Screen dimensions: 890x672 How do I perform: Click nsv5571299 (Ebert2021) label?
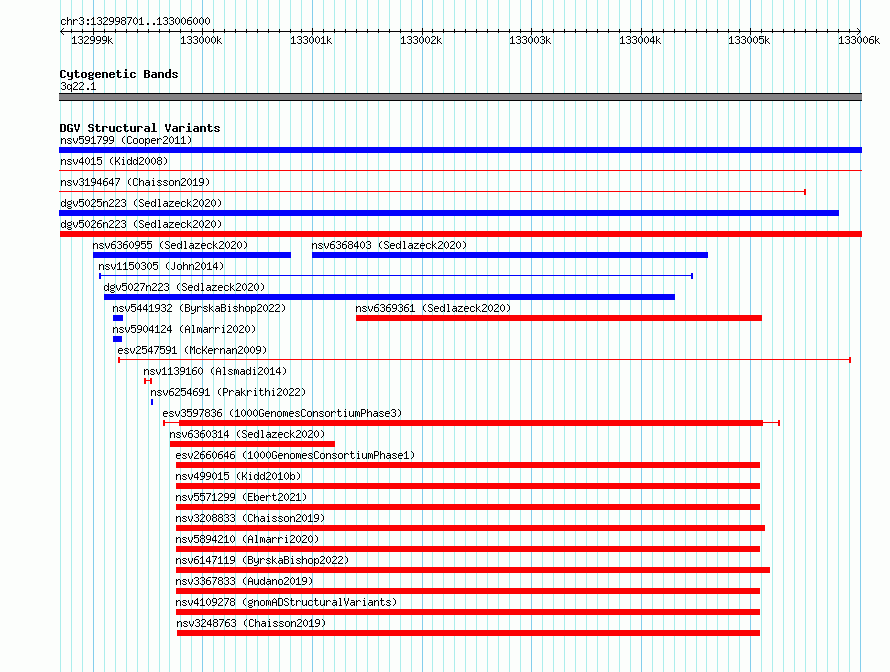pyautogui.click(x=241, y=497)
